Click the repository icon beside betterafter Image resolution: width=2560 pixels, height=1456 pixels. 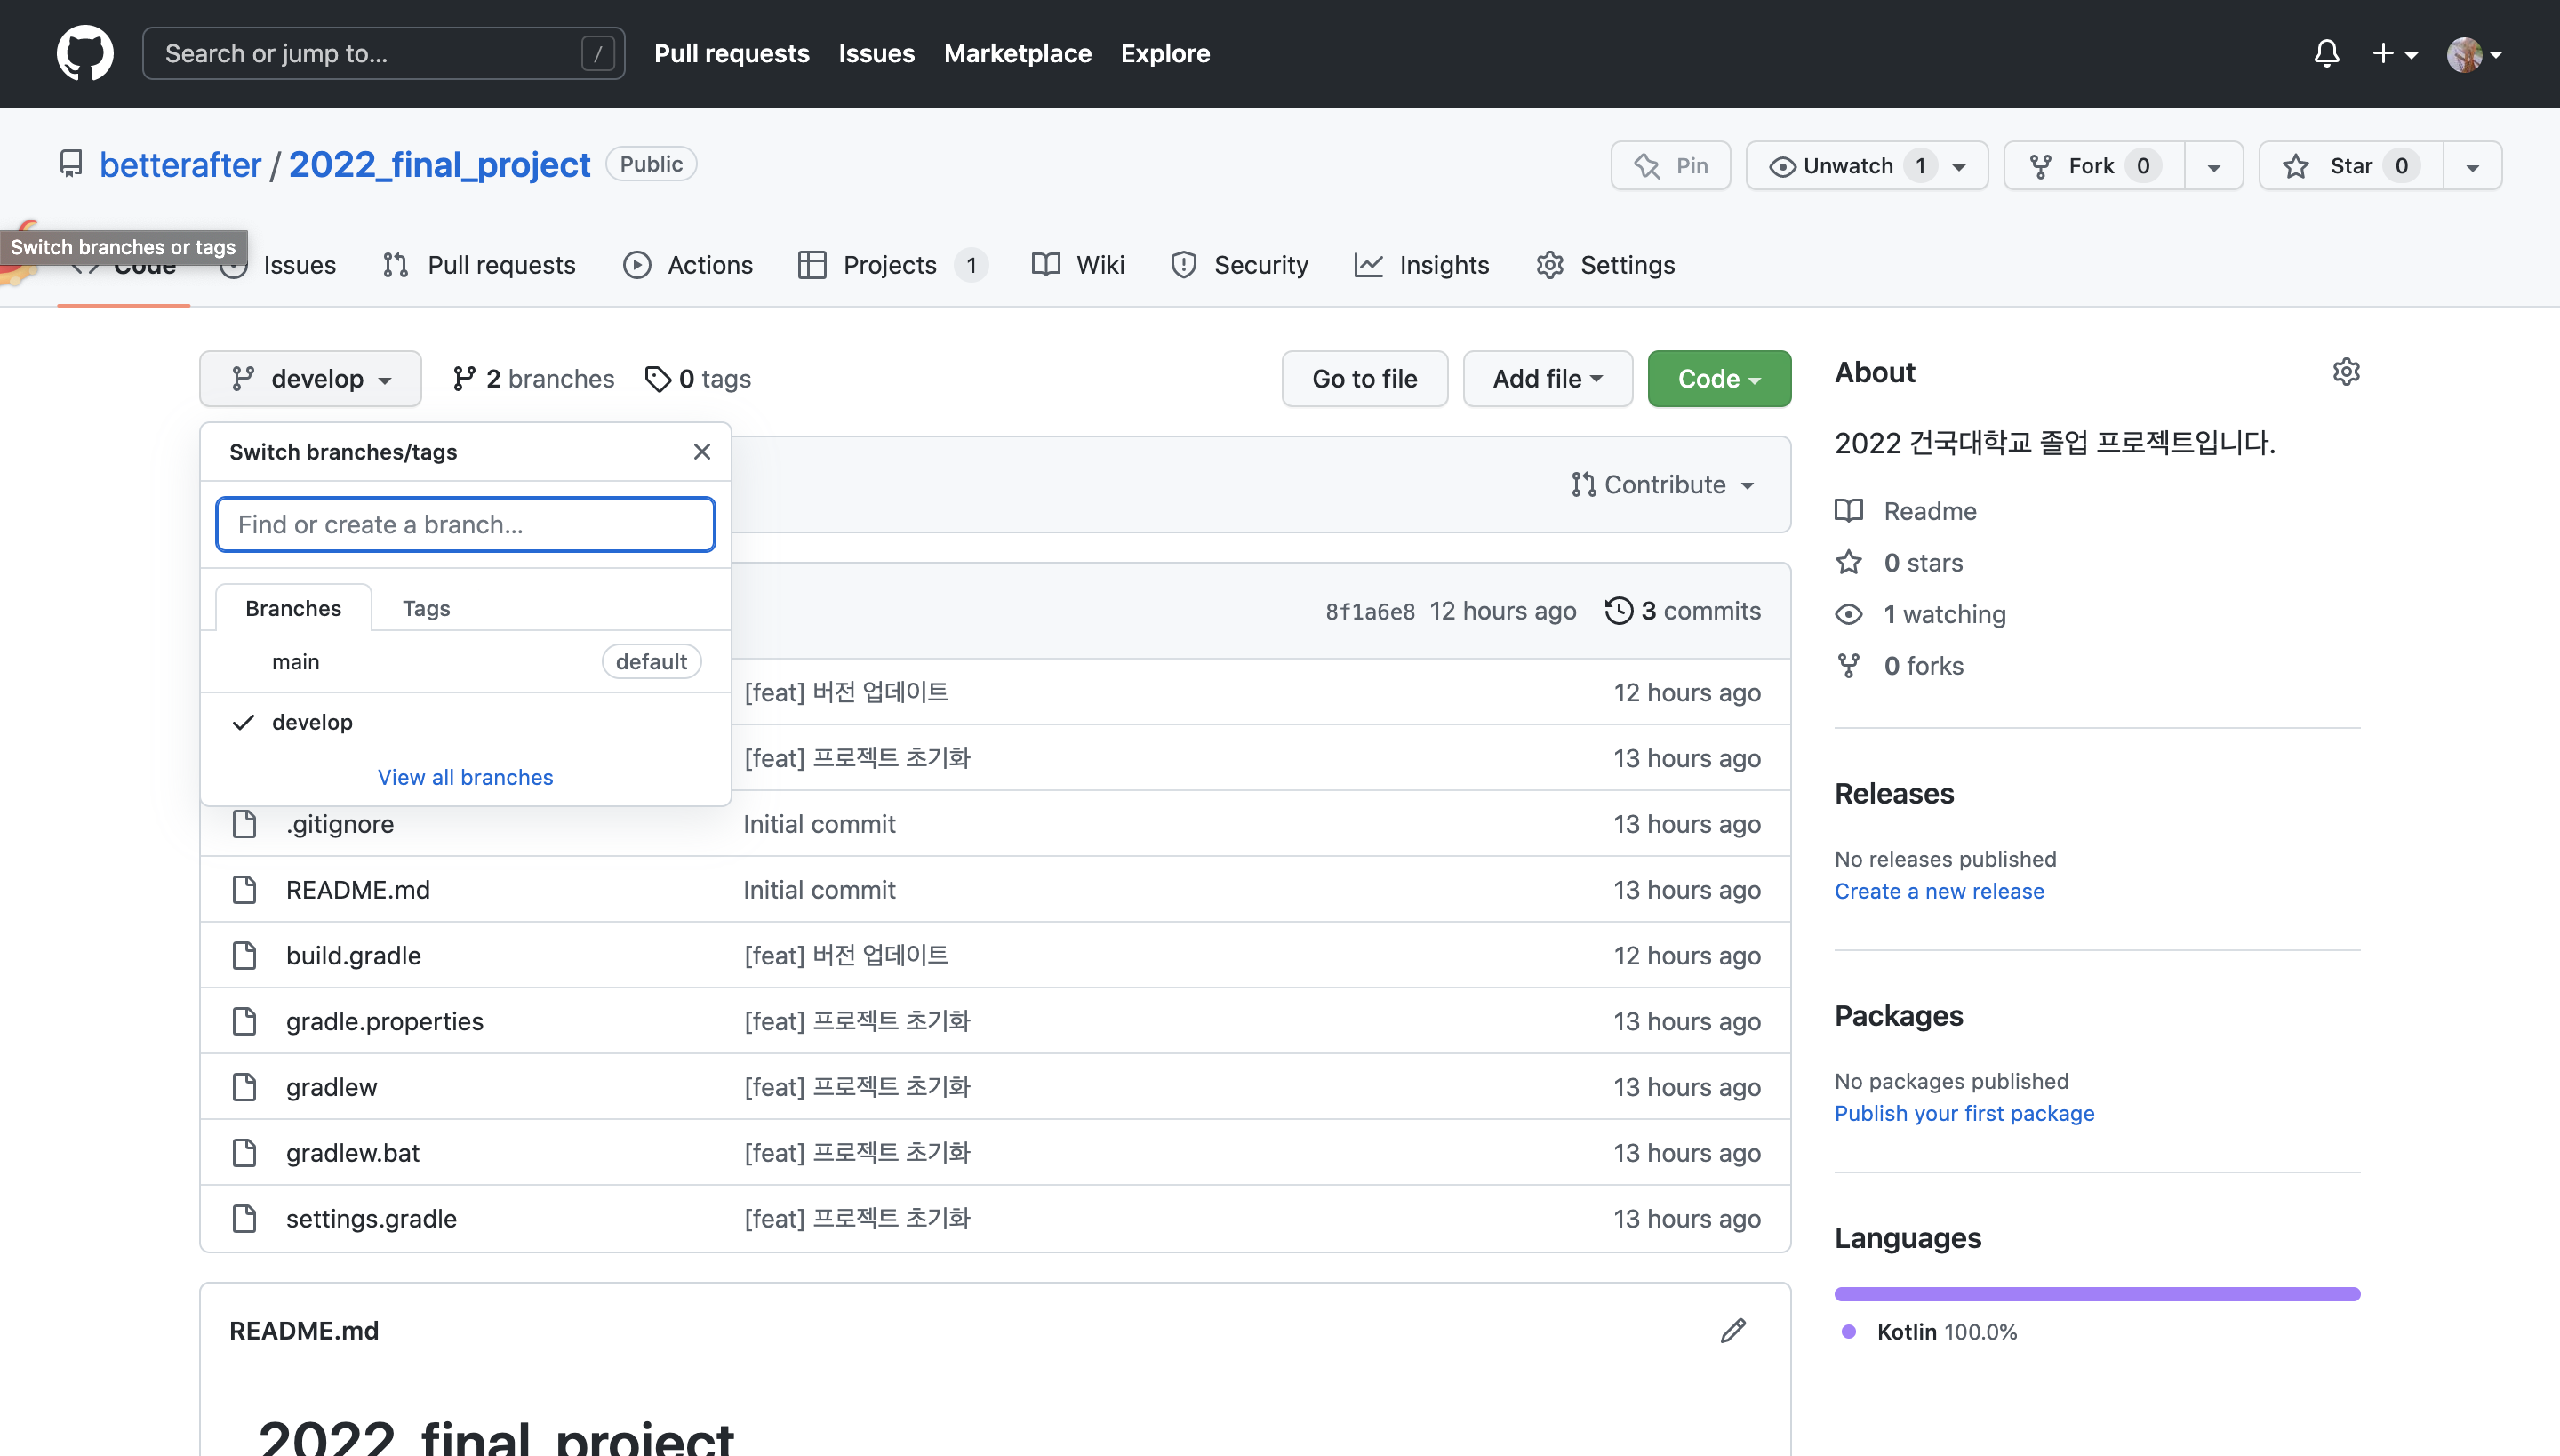71,163
